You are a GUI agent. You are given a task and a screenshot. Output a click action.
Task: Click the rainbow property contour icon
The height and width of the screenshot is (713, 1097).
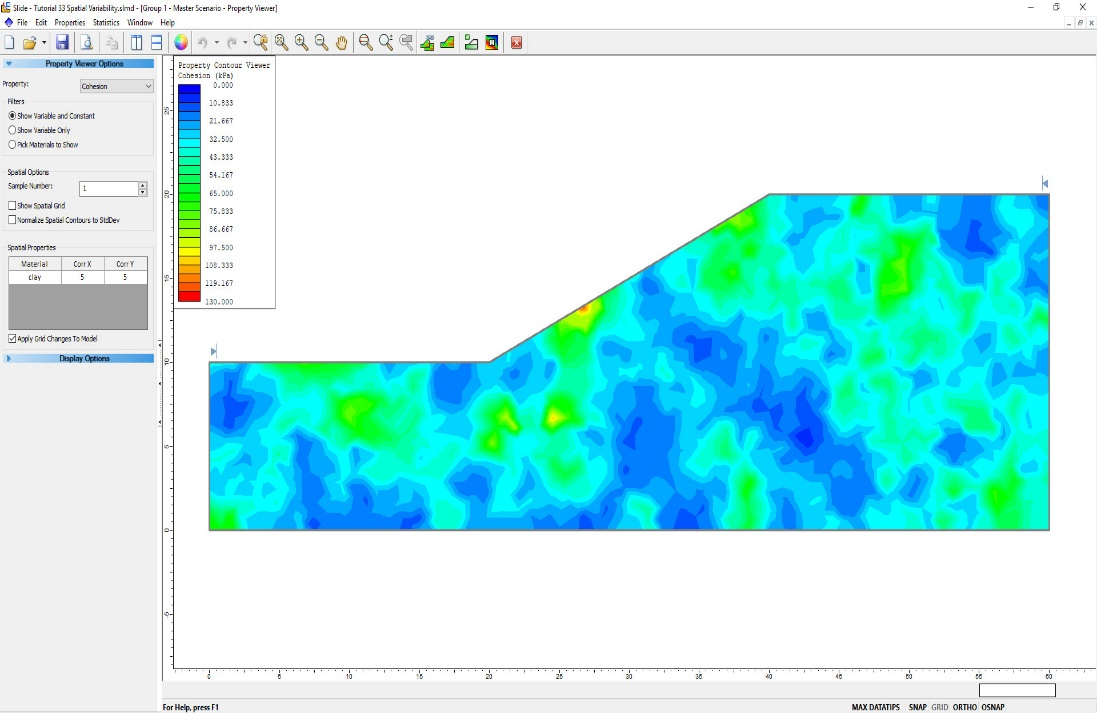pos(492,43)
